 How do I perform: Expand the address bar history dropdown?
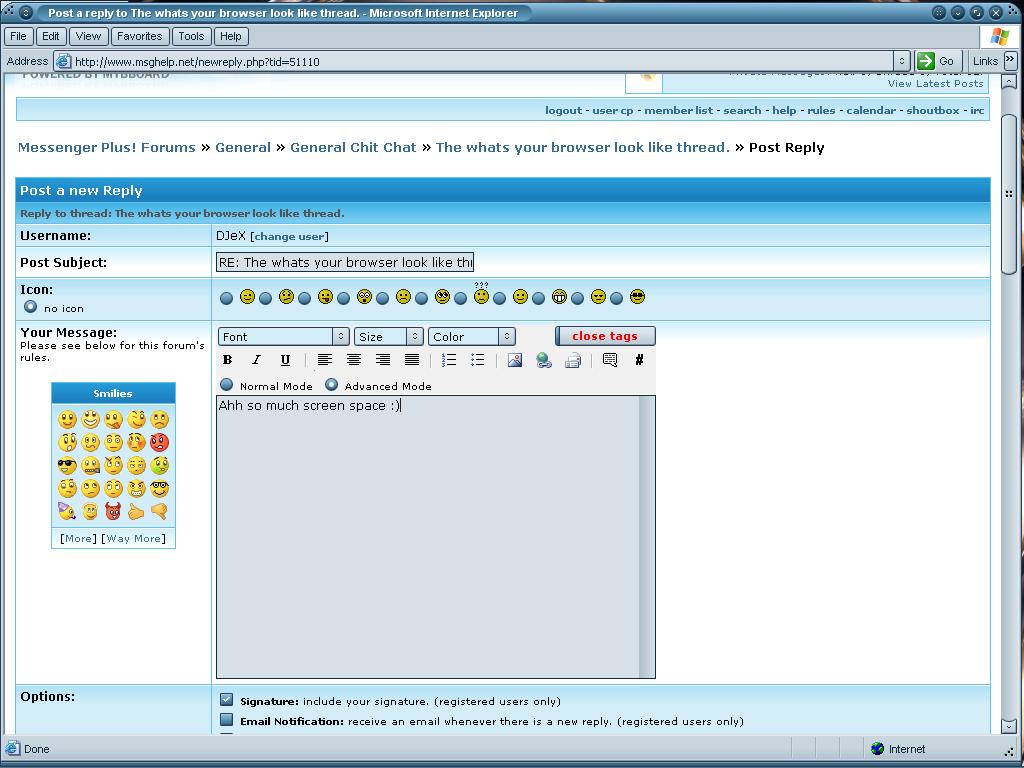click(x=902, y=61)
